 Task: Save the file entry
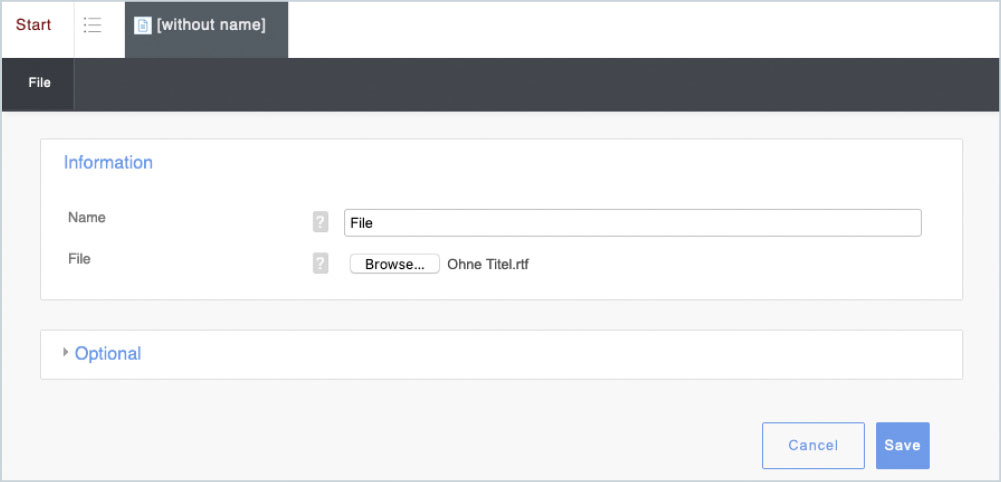point(903,446)
